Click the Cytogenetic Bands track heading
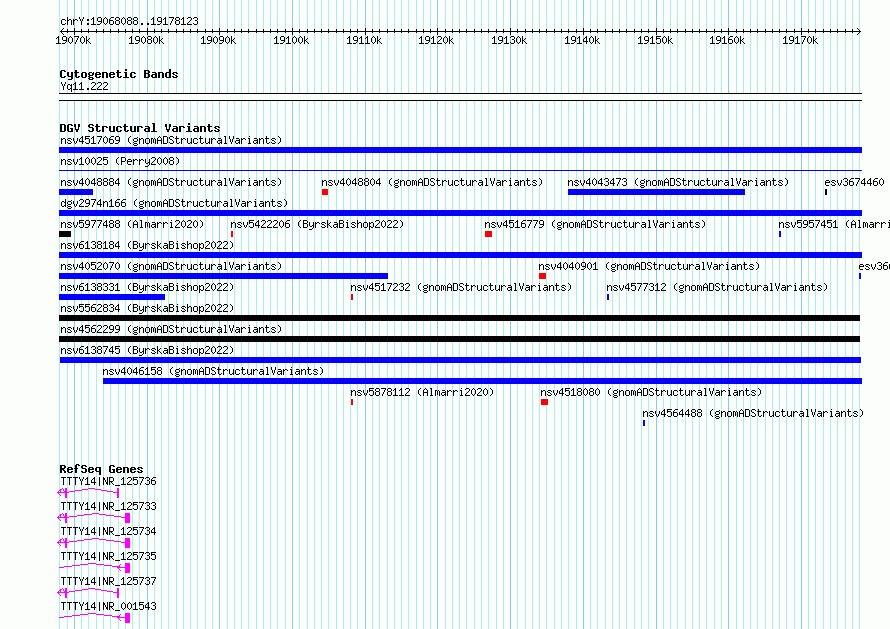Screen dimensions: 890x629 click(x=119, y=74)
